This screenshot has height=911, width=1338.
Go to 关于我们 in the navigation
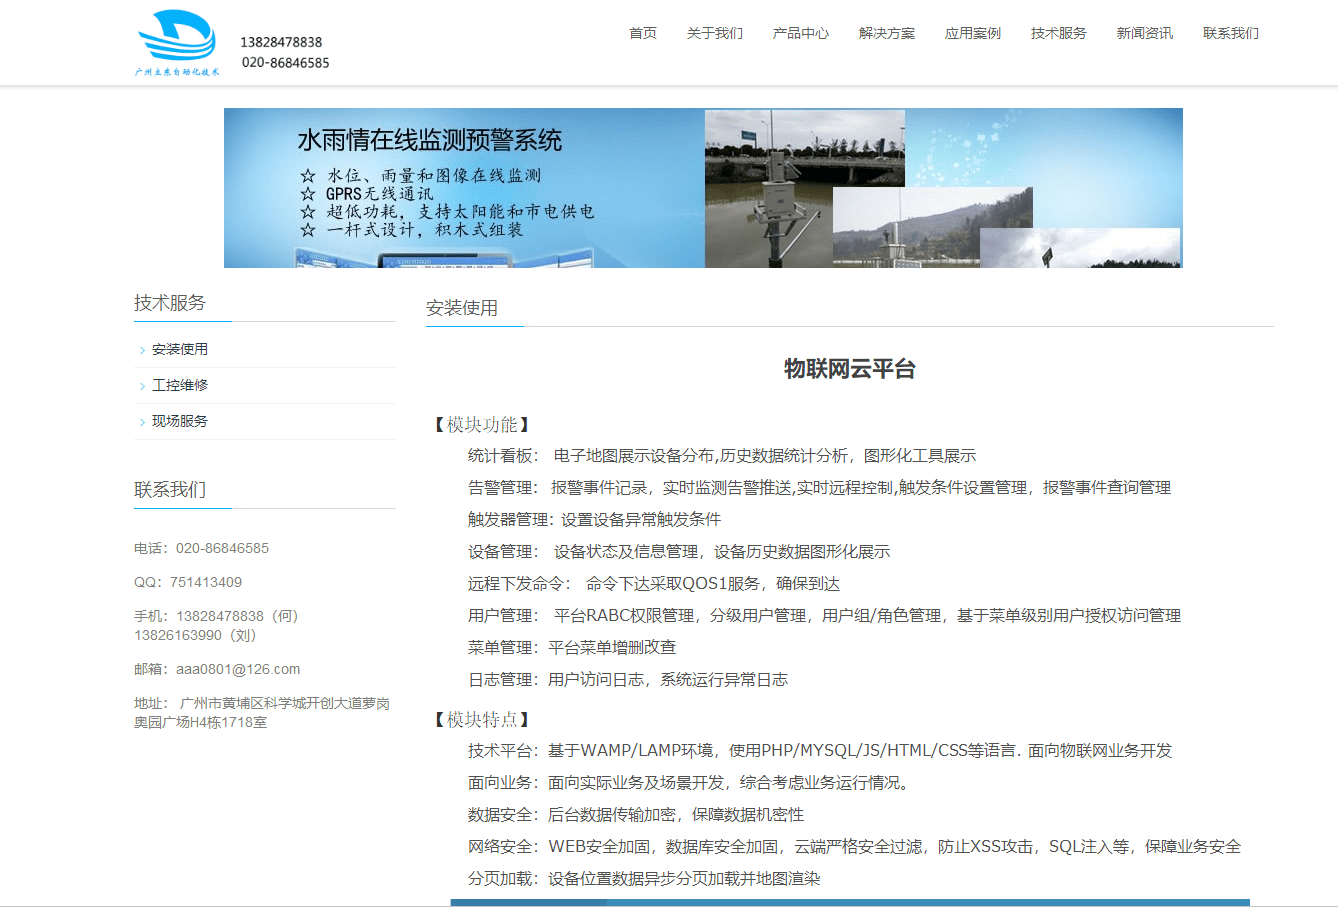click(714, 33)
